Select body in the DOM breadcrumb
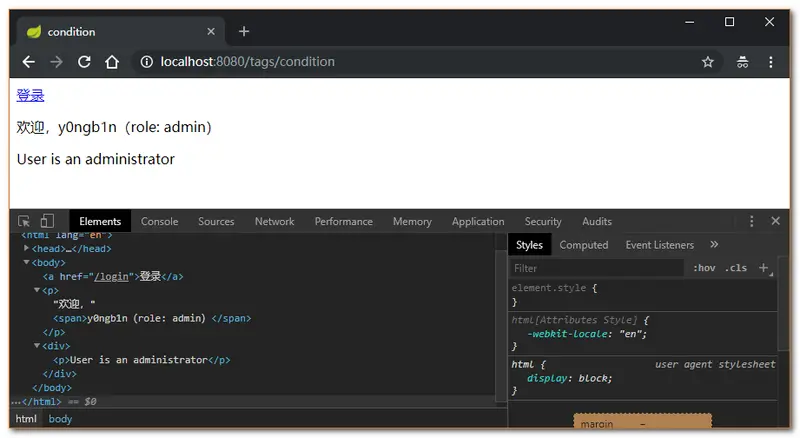The height and width of the screenshot is (438, 800). click(60, 419)
